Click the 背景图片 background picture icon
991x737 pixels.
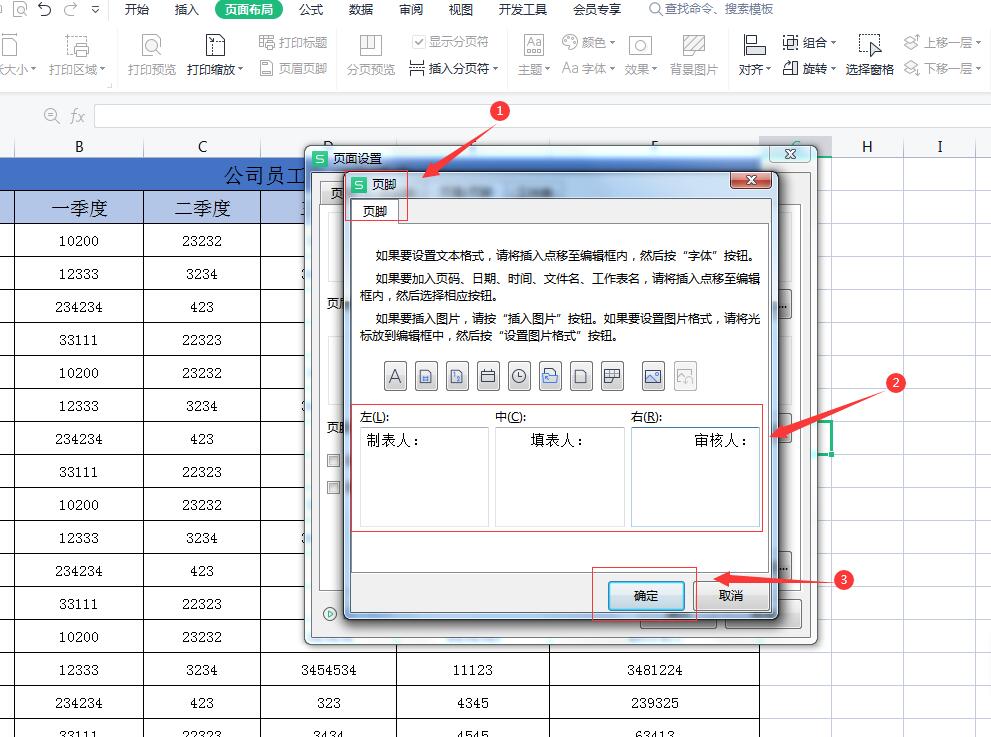(694, 55)
